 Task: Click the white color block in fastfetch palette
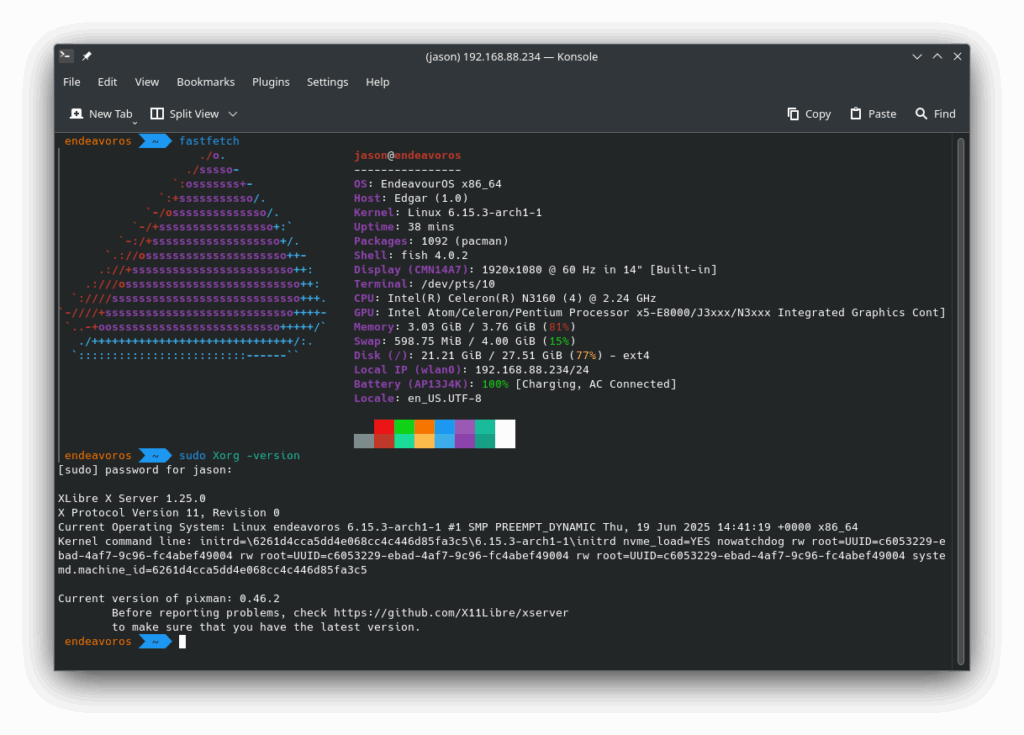pyautogui.click(x=505, y=434)
